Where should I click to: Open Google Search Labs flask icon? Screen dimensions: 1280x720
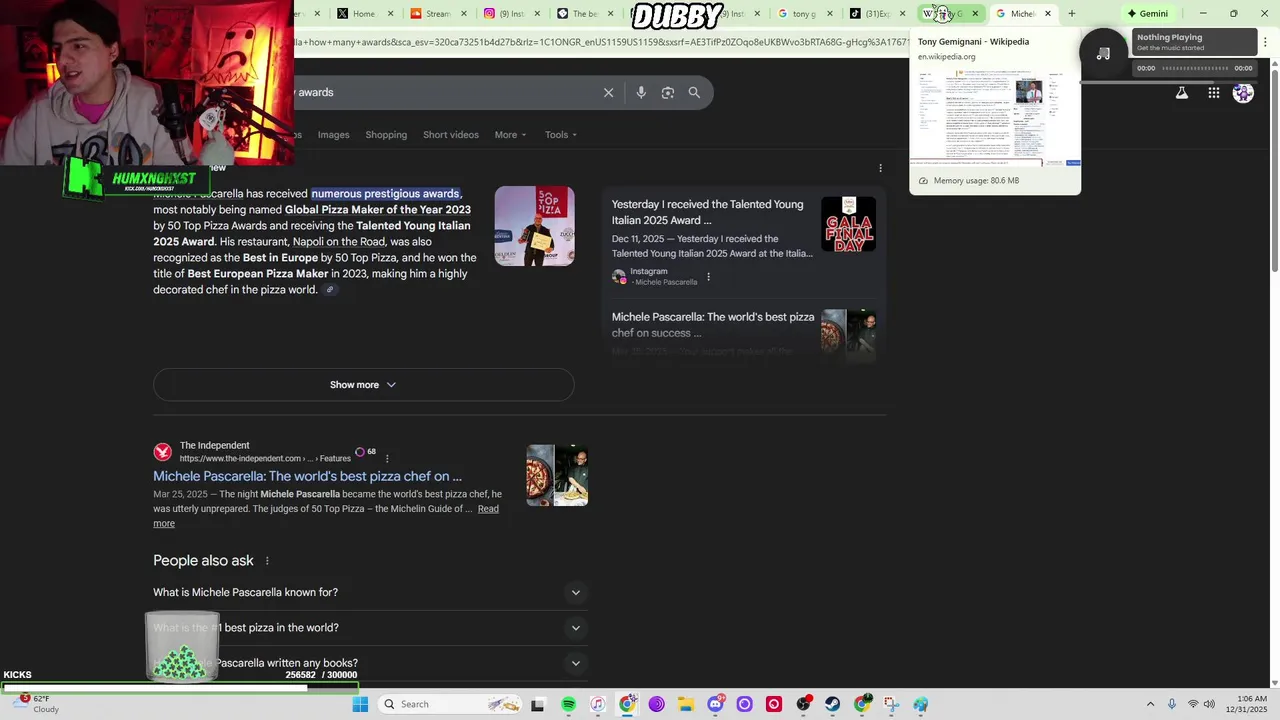pyautogui.click(x=1181, y=93)
